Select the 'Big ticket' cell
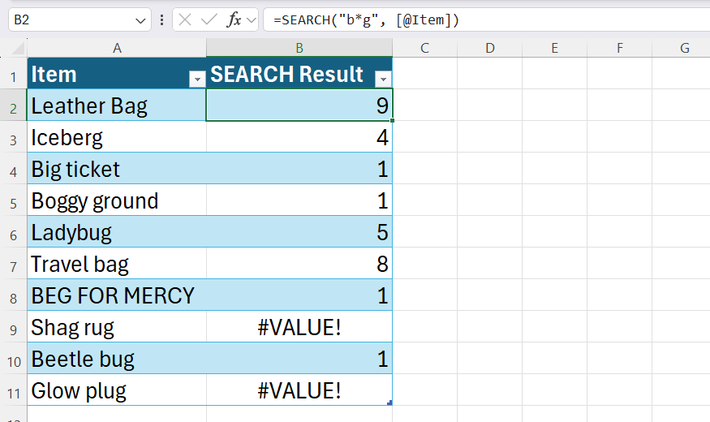This screenshot has height=422, width=710. (117, 168)
